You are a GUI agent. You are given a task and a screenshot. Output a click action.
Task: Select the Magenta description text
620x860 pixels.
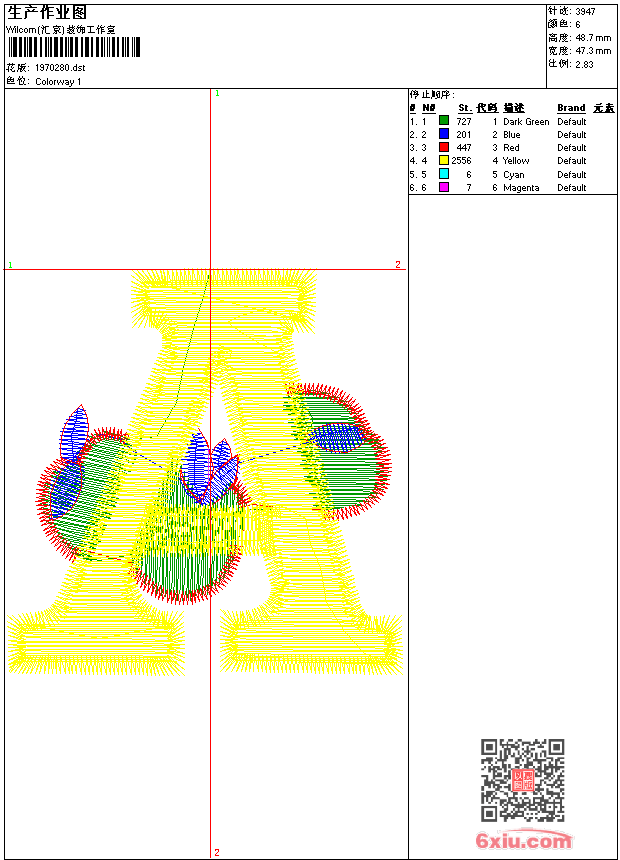pos(521,188)
